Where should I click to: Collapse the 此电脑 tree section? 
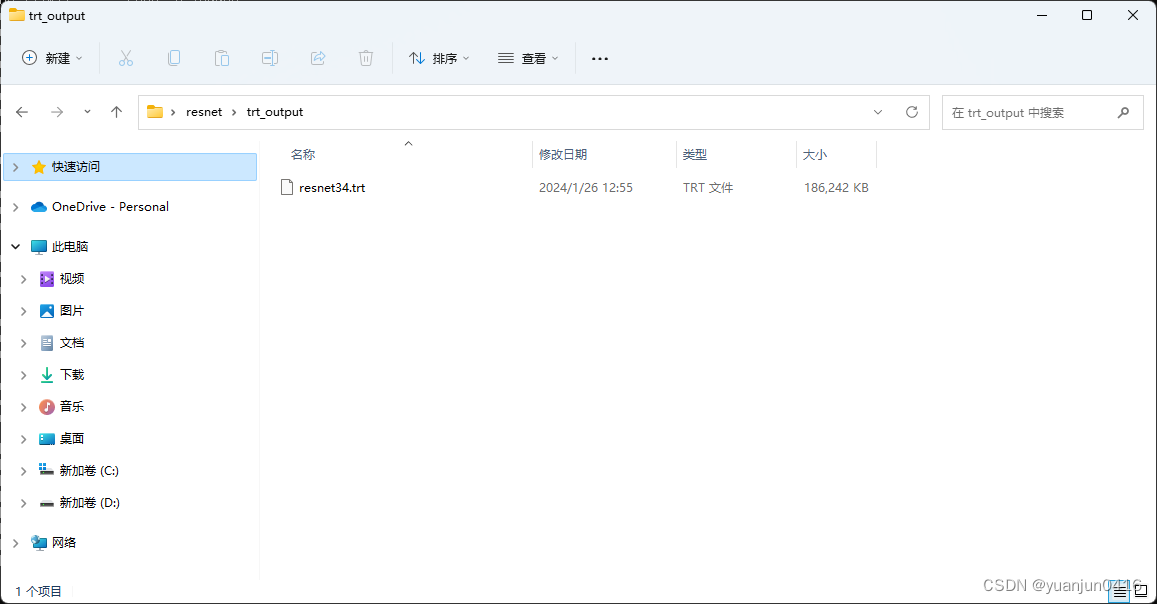click(14, 246)
